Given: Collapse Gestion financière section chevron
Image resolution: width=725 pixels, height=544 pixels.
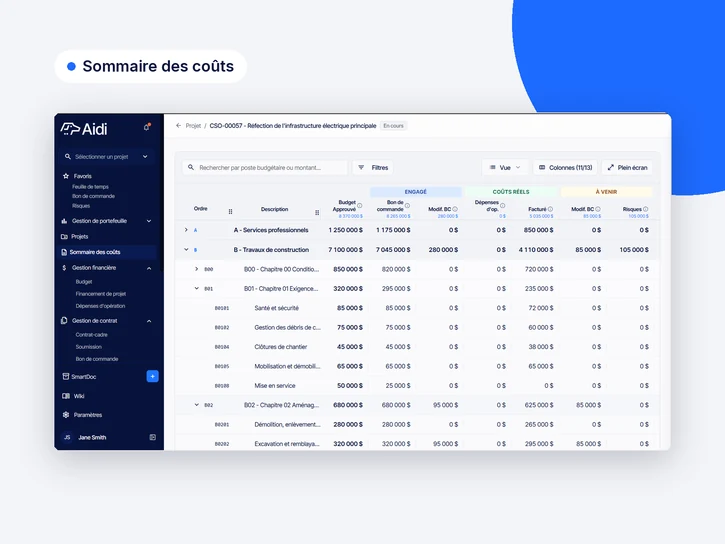Looking at the screenshot, I should (x=149, y=268).
